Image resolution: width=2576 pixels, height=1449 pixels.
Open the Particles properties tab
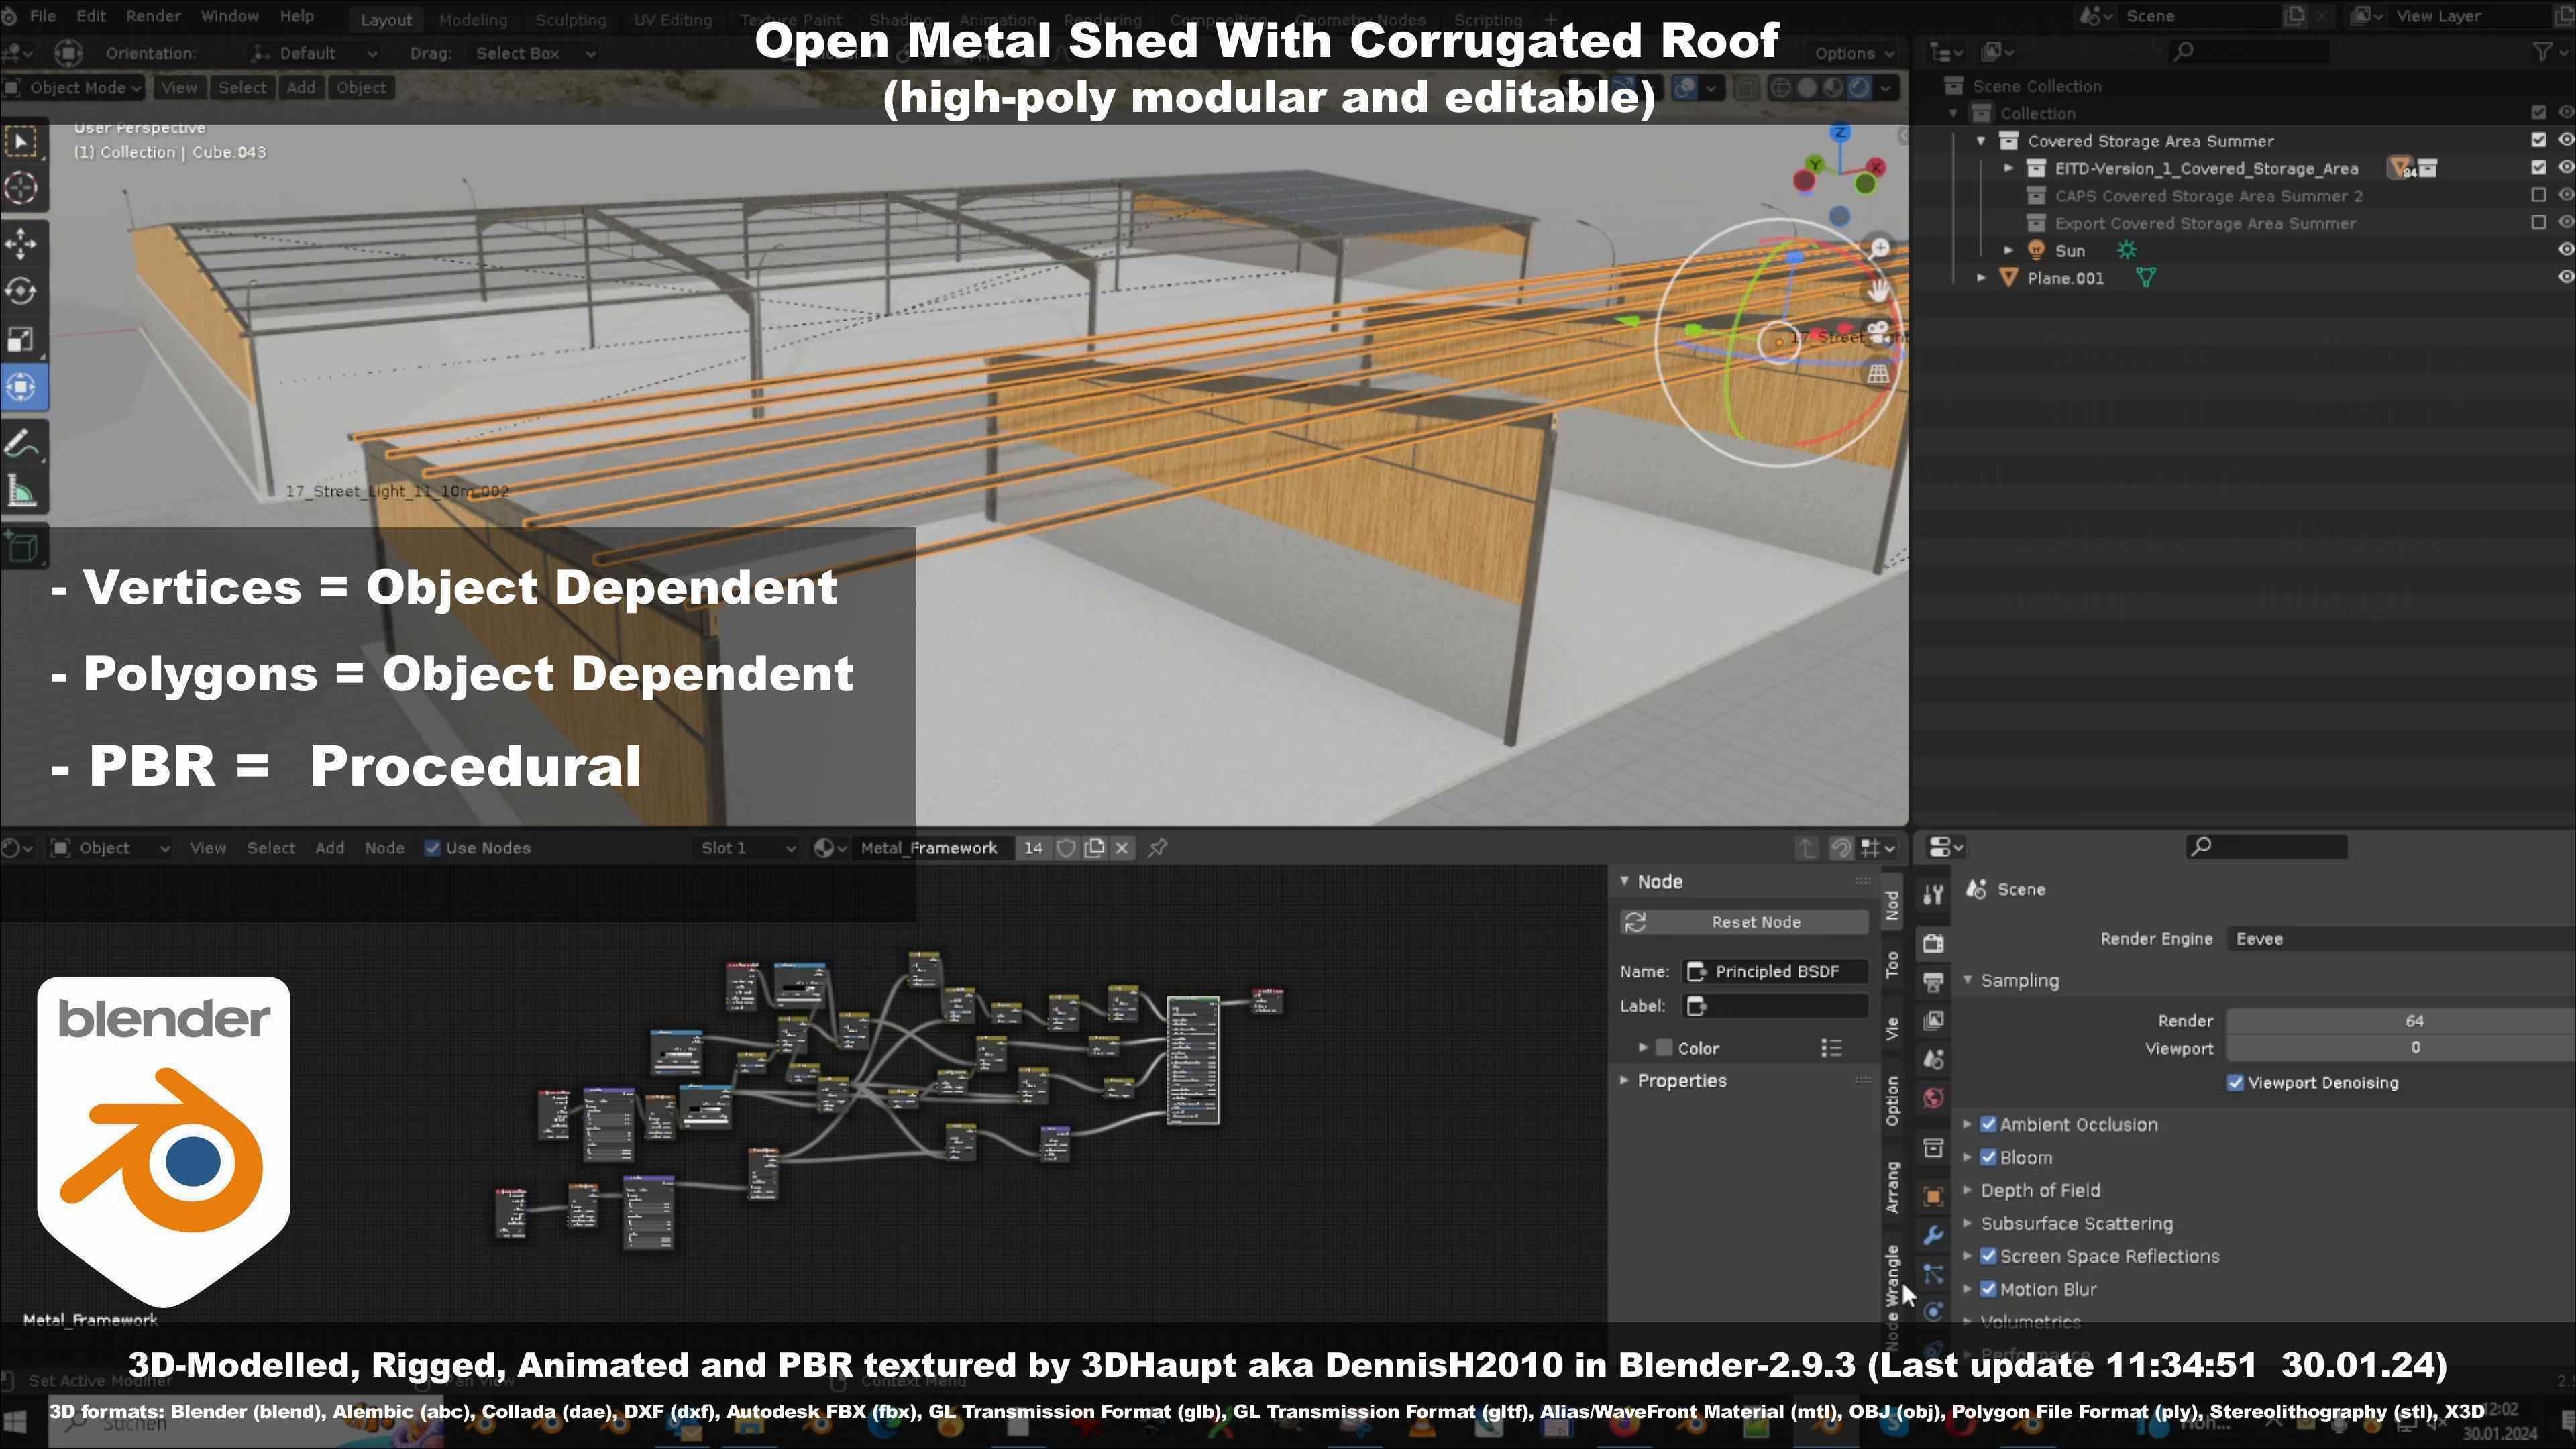[1934, 1274]
